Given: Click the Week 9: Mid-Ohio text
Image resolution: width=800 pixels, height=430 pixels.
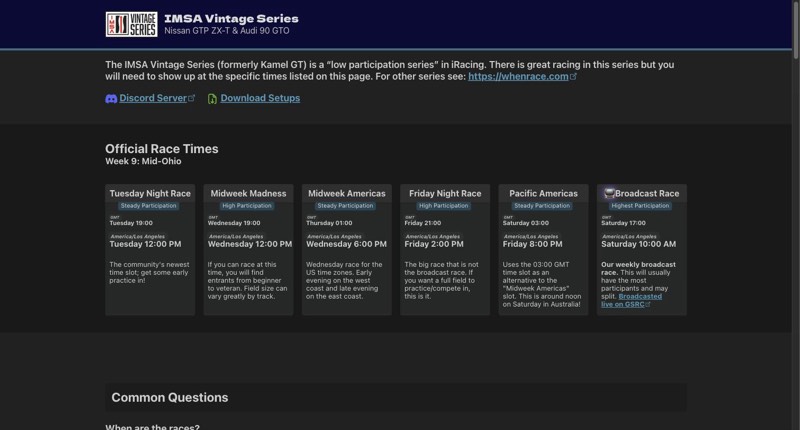Looking at the screenshot, I should coord(143,161).
